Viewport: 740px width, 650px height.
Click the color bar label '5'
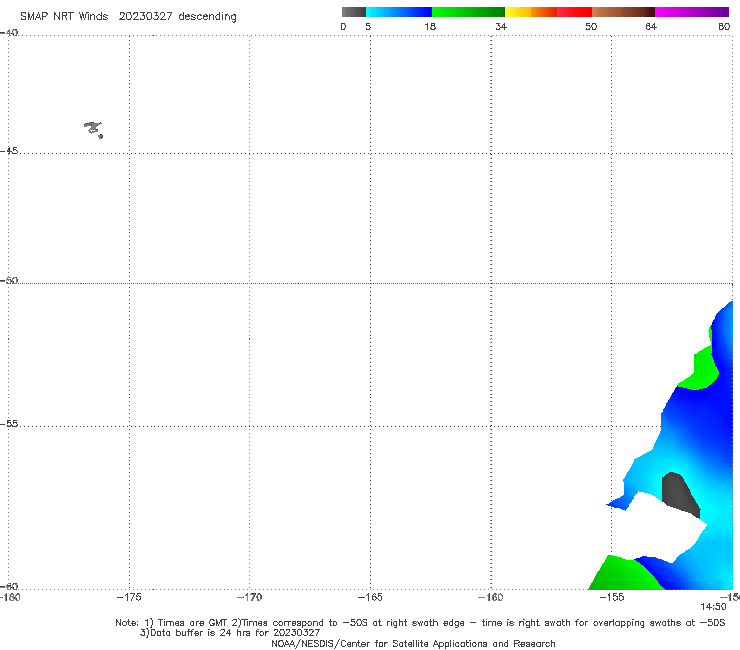(x=368, y=27)
